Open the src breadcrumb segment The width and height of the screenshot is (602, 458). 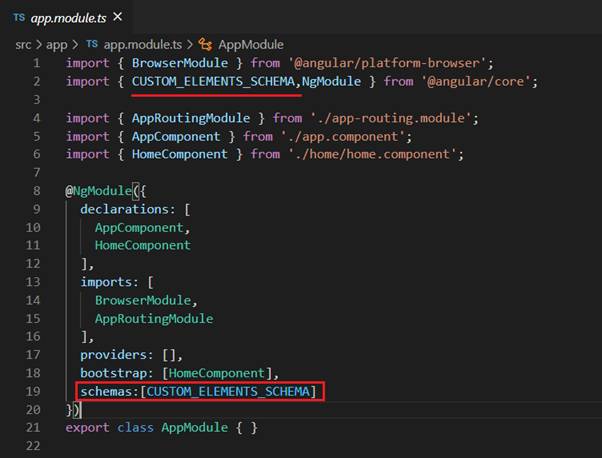23,45
